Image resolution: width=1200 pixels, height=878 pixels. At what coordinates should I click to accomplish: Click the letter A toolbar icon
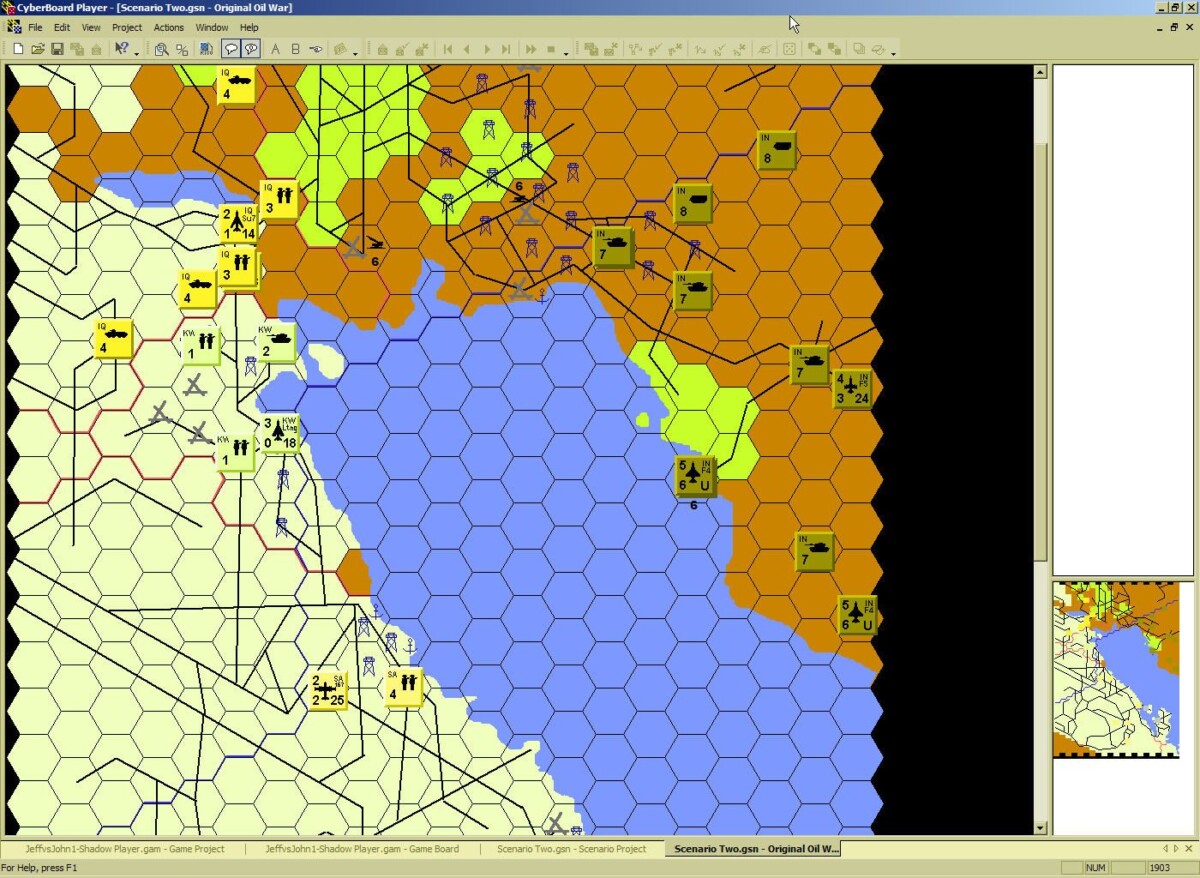[x=276, y=49]
